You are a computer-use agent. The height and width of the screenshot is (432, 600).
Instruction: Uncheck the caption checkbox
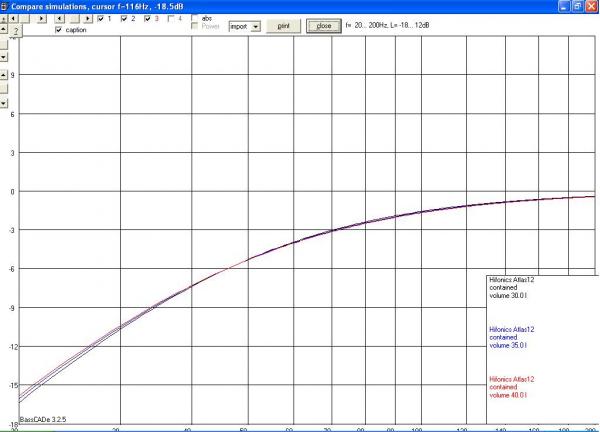coord(59,31)
